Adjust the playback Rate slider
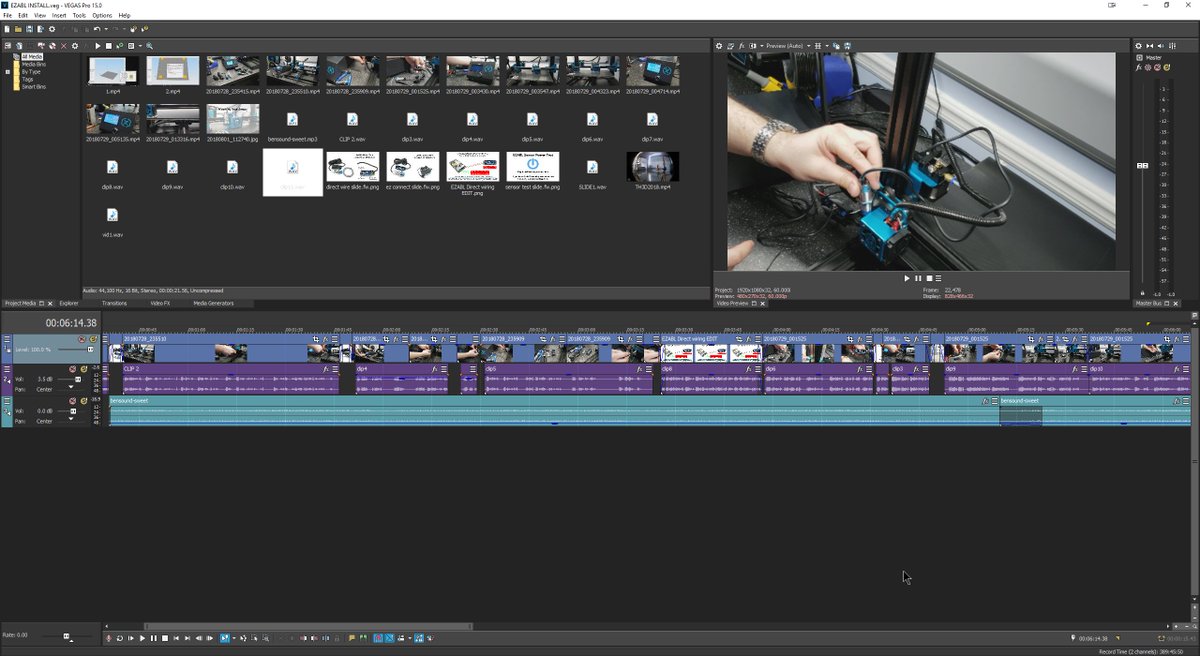This screenshot has width=1200, height=656. [x=67, y=636]
